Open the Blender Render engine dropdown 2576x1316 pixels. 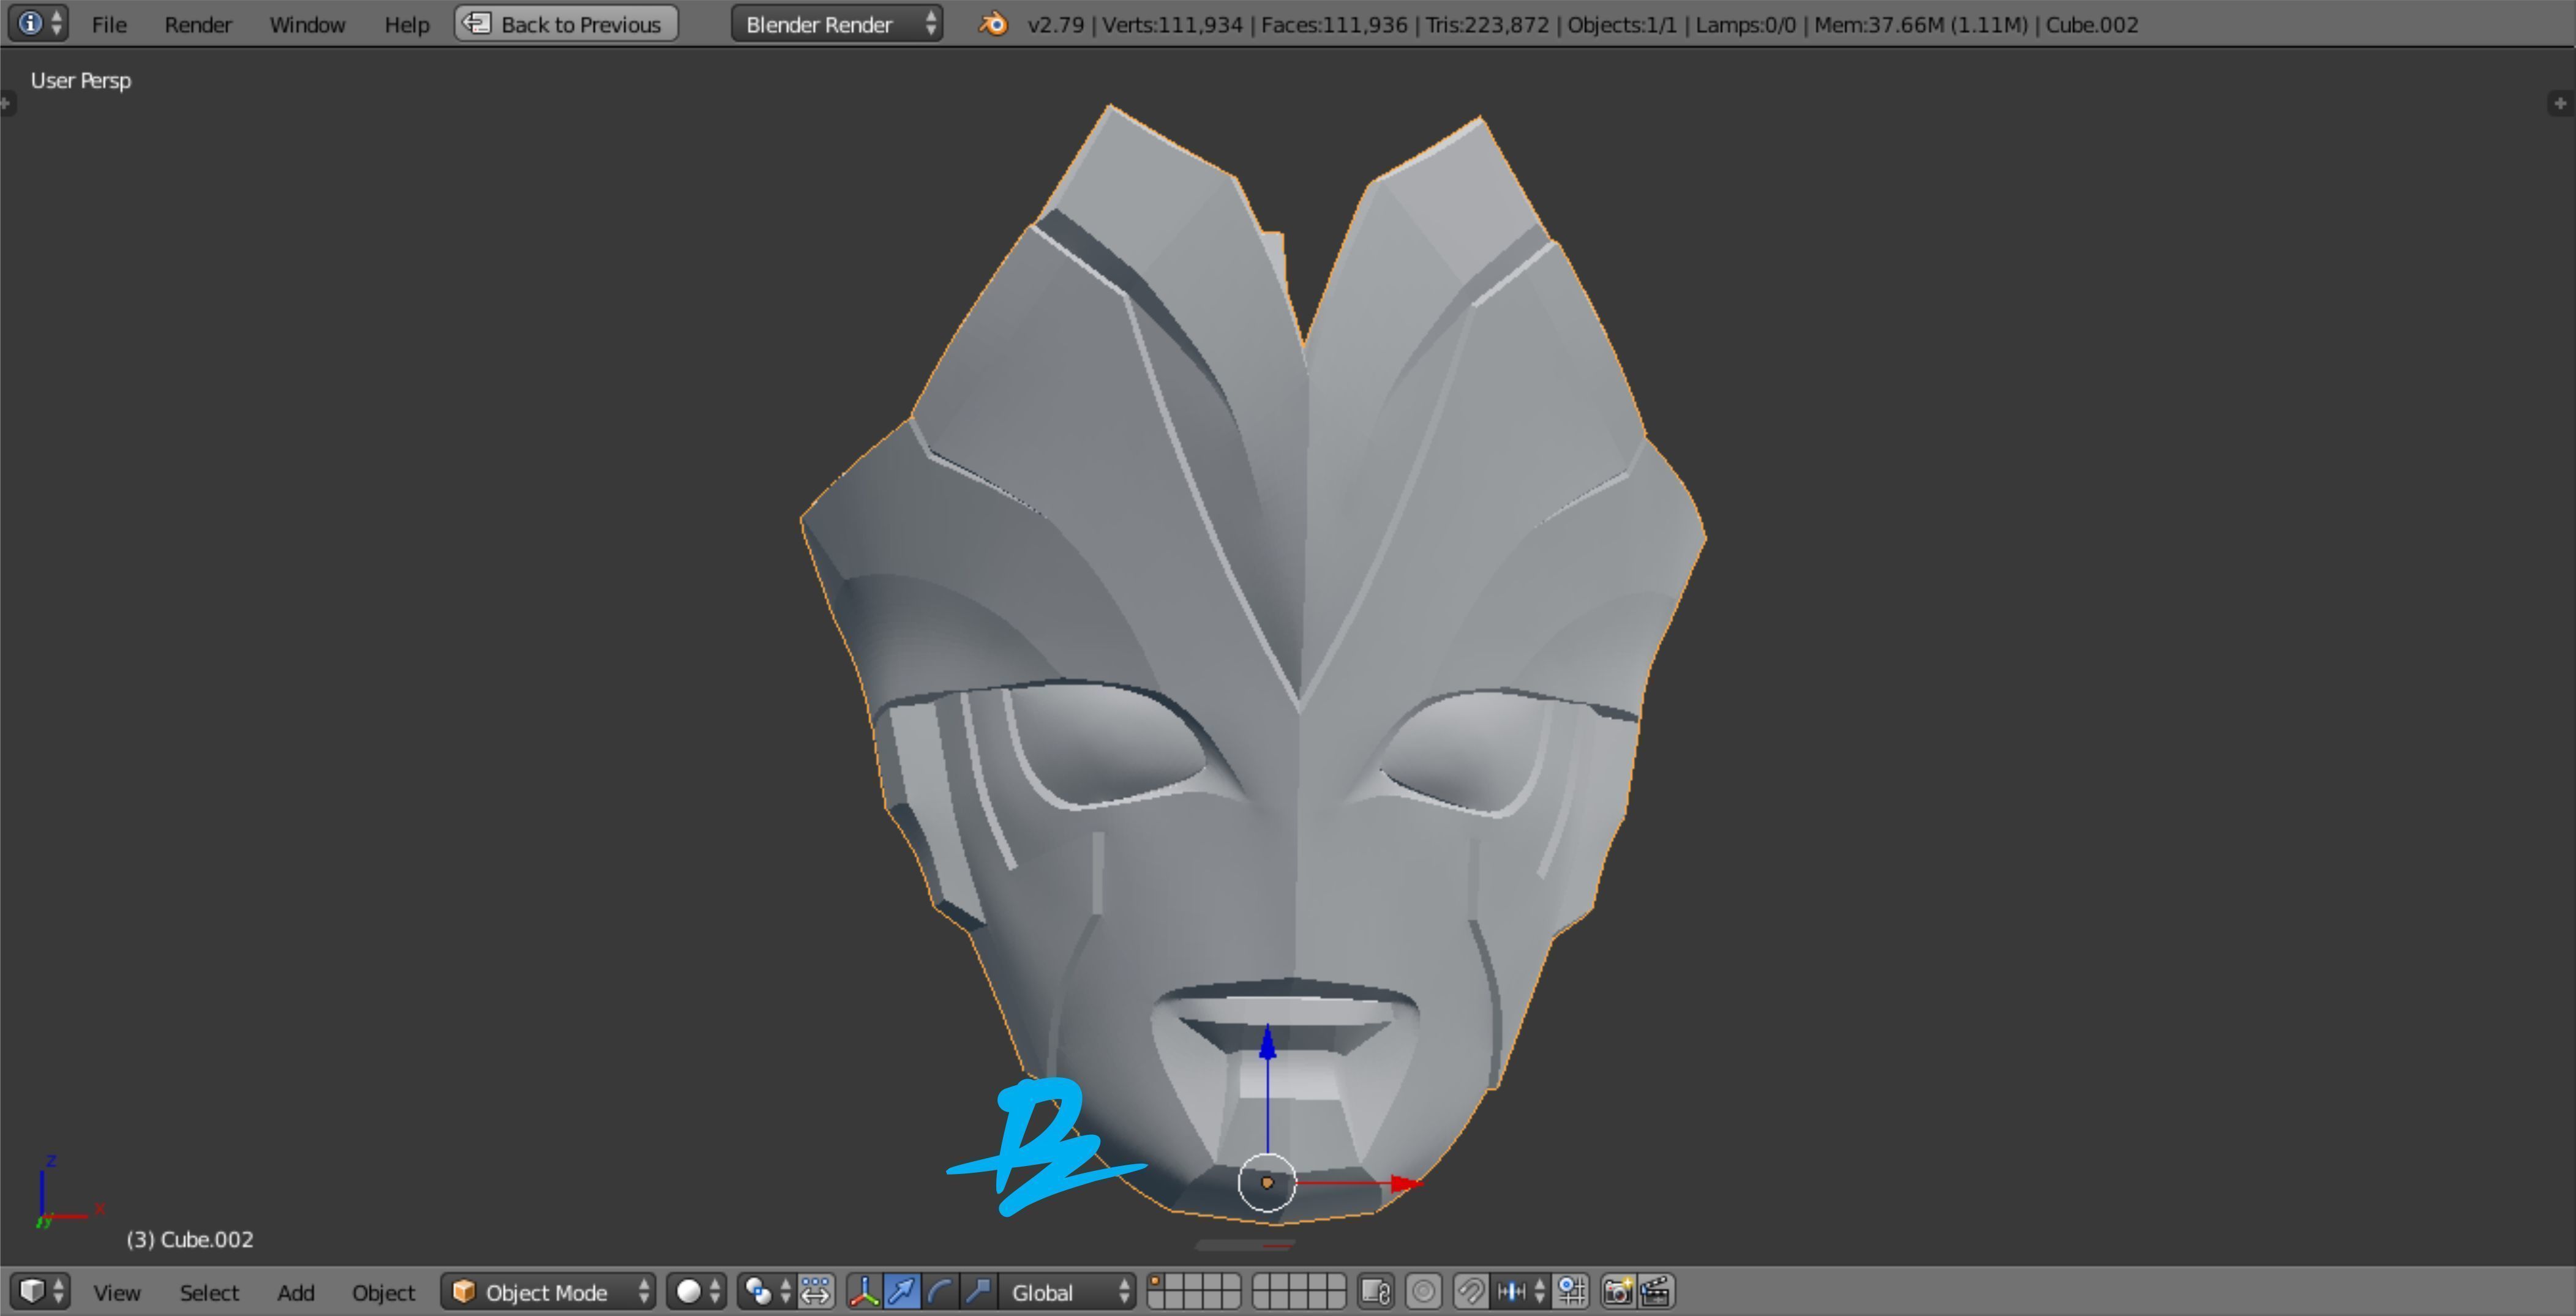coord(836,23)
